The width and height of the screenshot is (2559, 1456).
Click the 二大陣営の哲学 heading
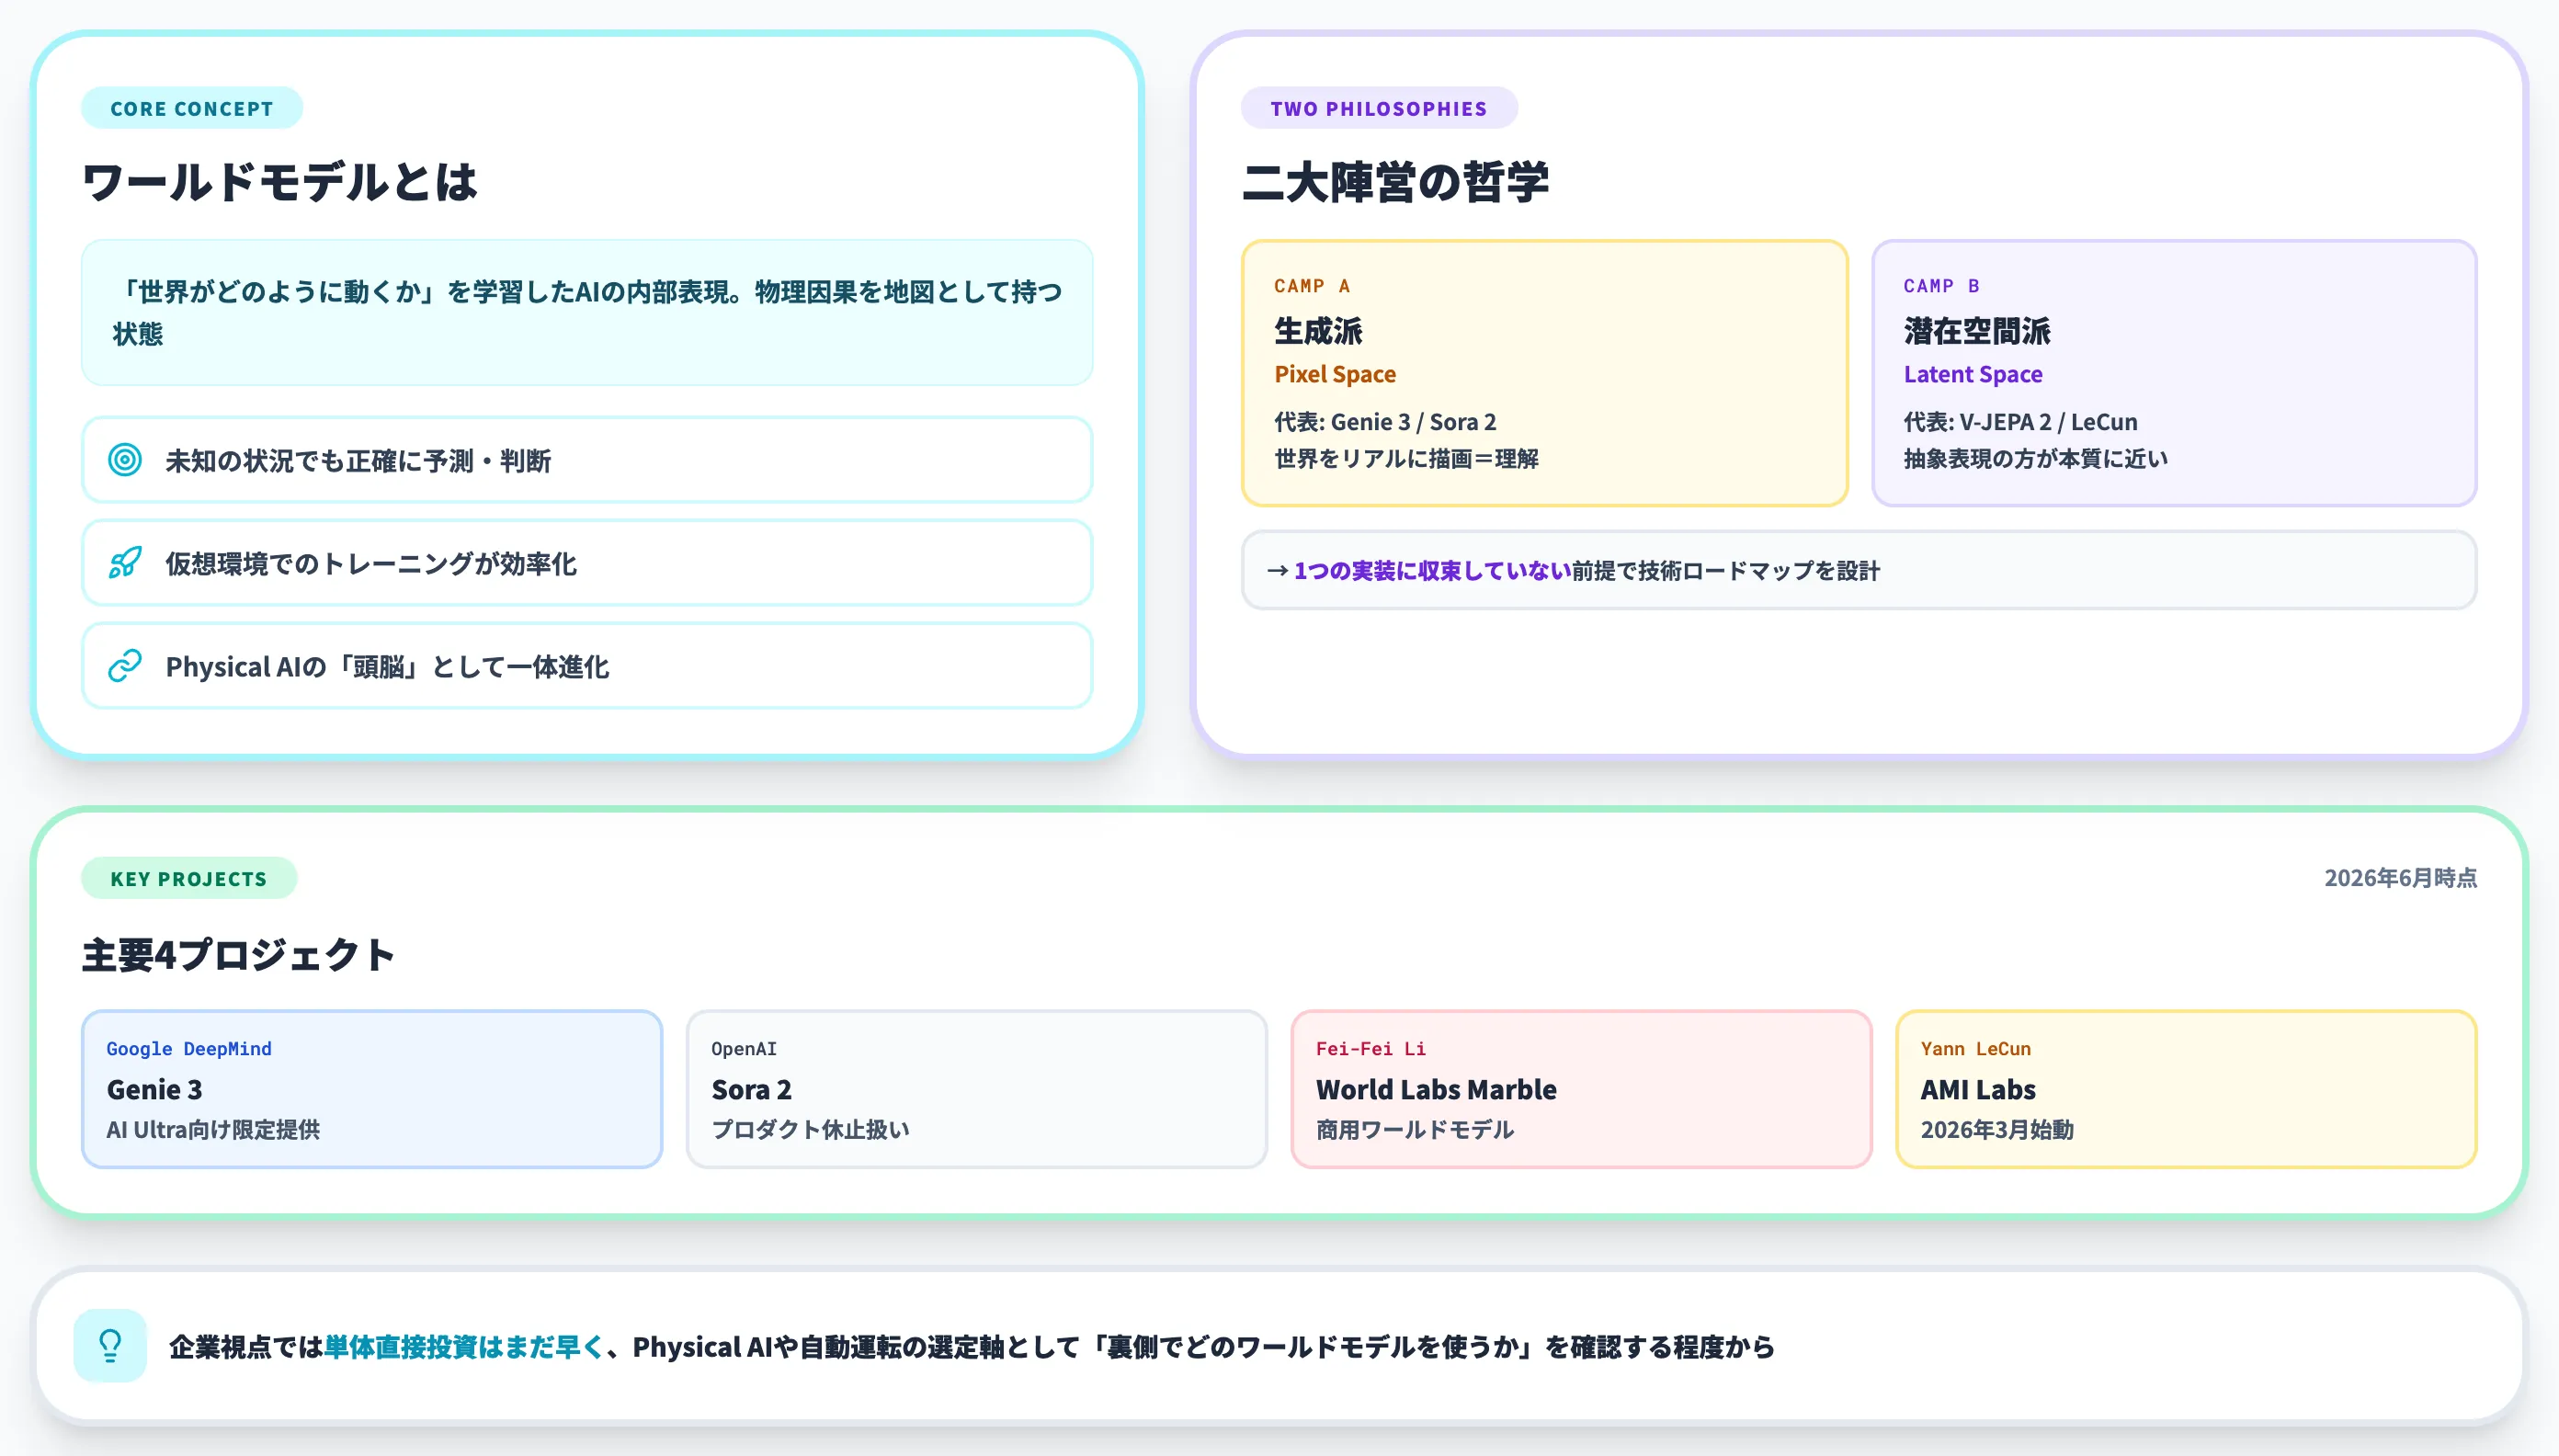pyautogui.click(x=1395, y=183)
